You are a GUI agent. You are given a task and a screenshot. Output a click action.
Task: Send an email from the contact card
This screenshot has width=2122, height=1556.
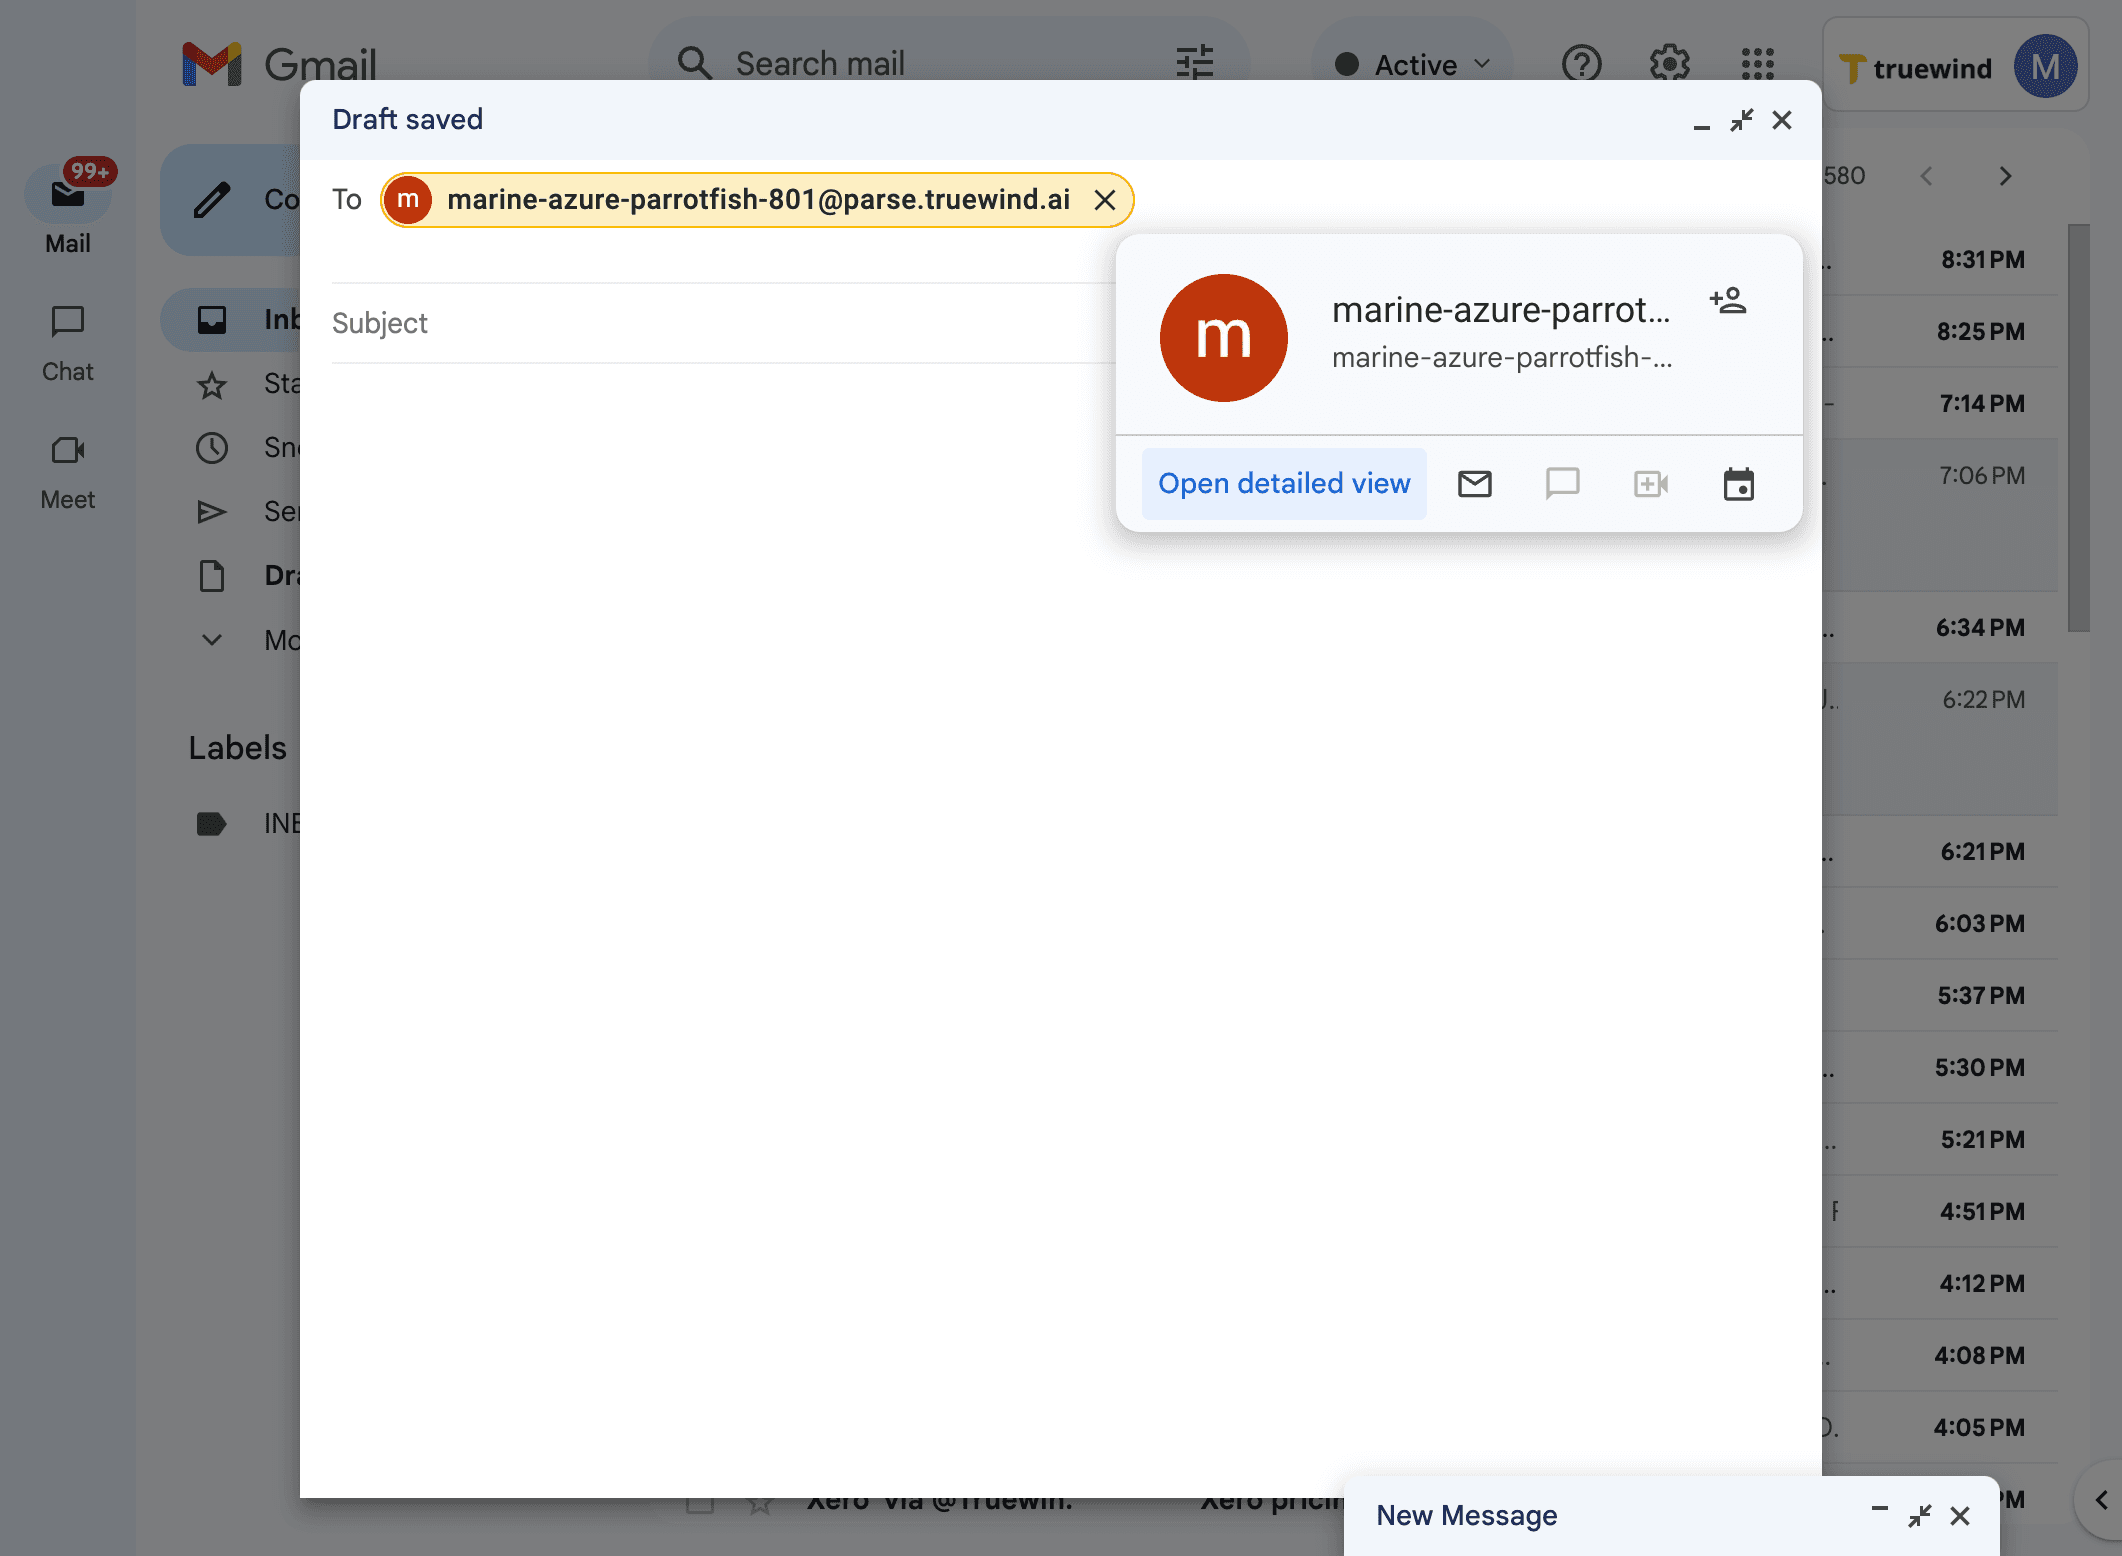click(1474, 483)
